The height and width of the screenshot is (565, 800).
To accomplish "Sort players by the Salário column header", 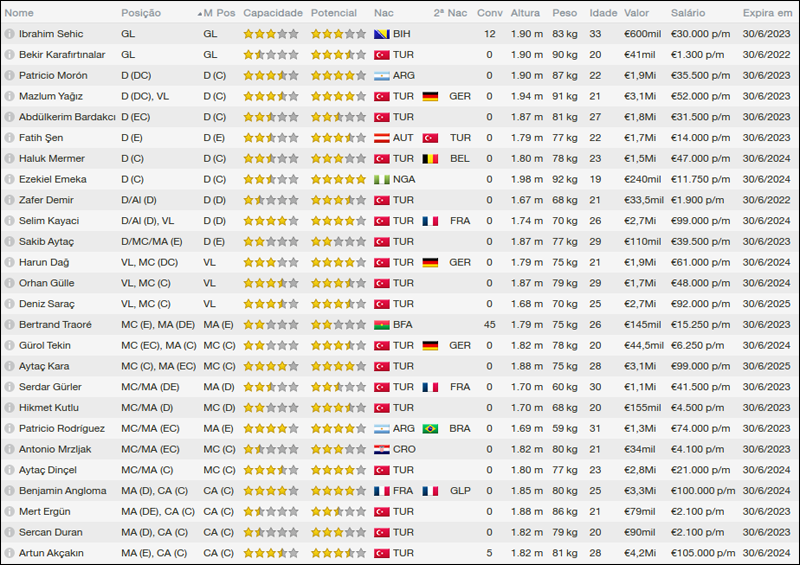I will [x=687, y=13].
